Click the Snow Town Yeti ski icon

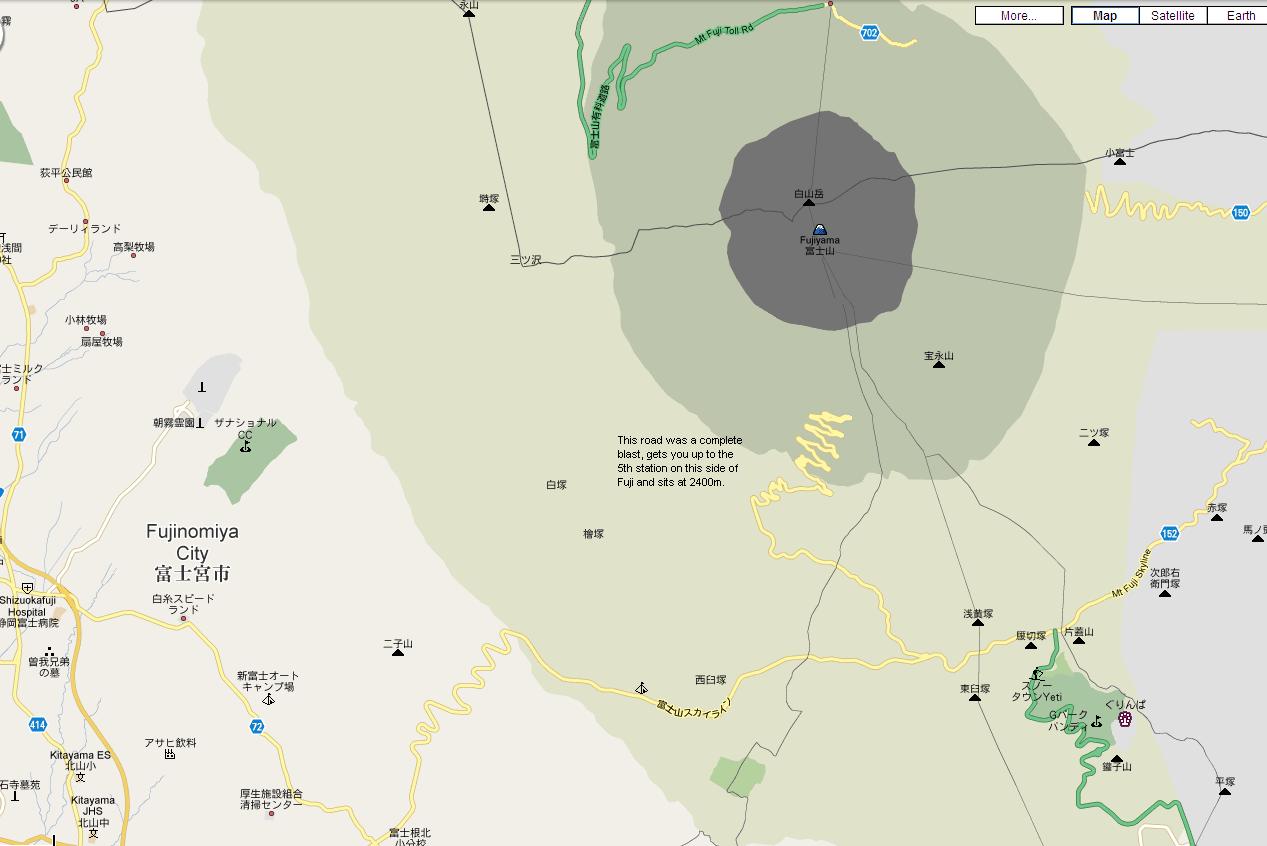click(x=1036, y=675)
